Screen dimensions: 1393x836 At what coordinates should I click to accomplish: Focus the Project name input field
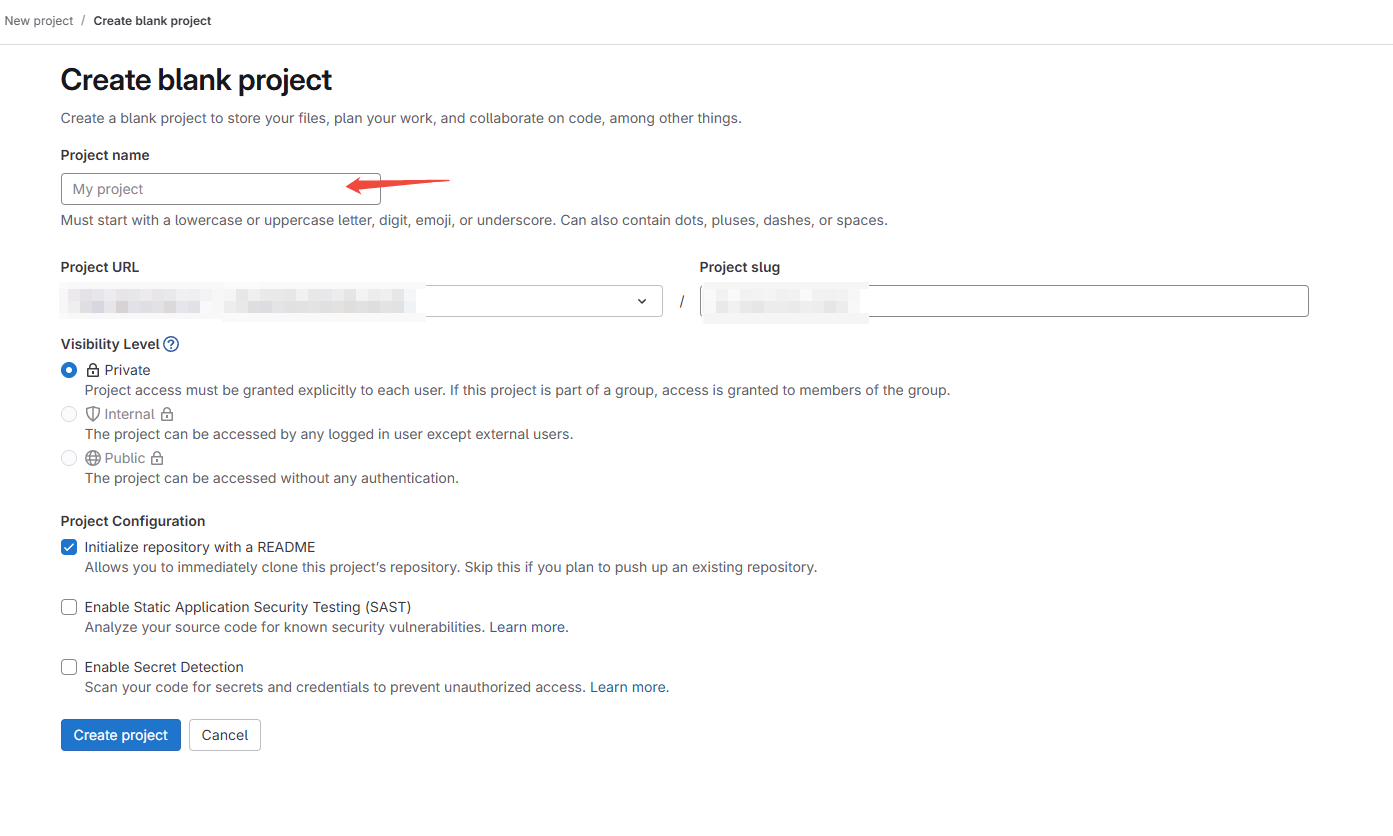pyautogui.click(x=220, y=189)
